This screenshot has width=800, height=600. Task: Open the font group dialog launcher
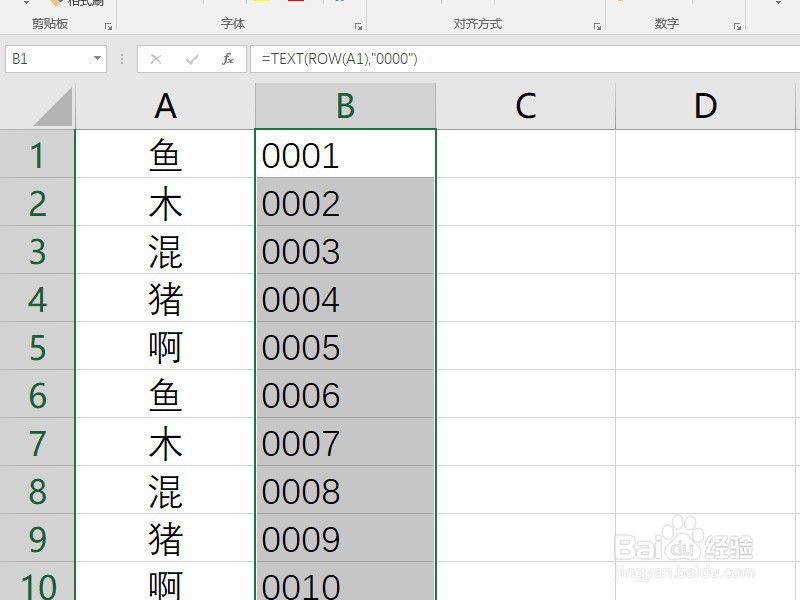pyautogui.click(x=358, y=27)
